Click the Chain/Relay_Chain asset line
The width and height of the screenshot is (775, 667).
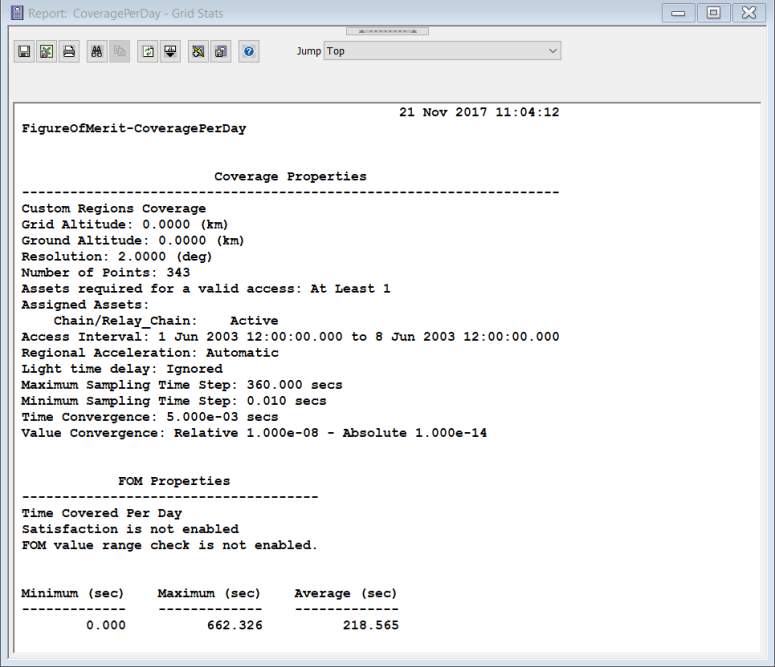150,321
